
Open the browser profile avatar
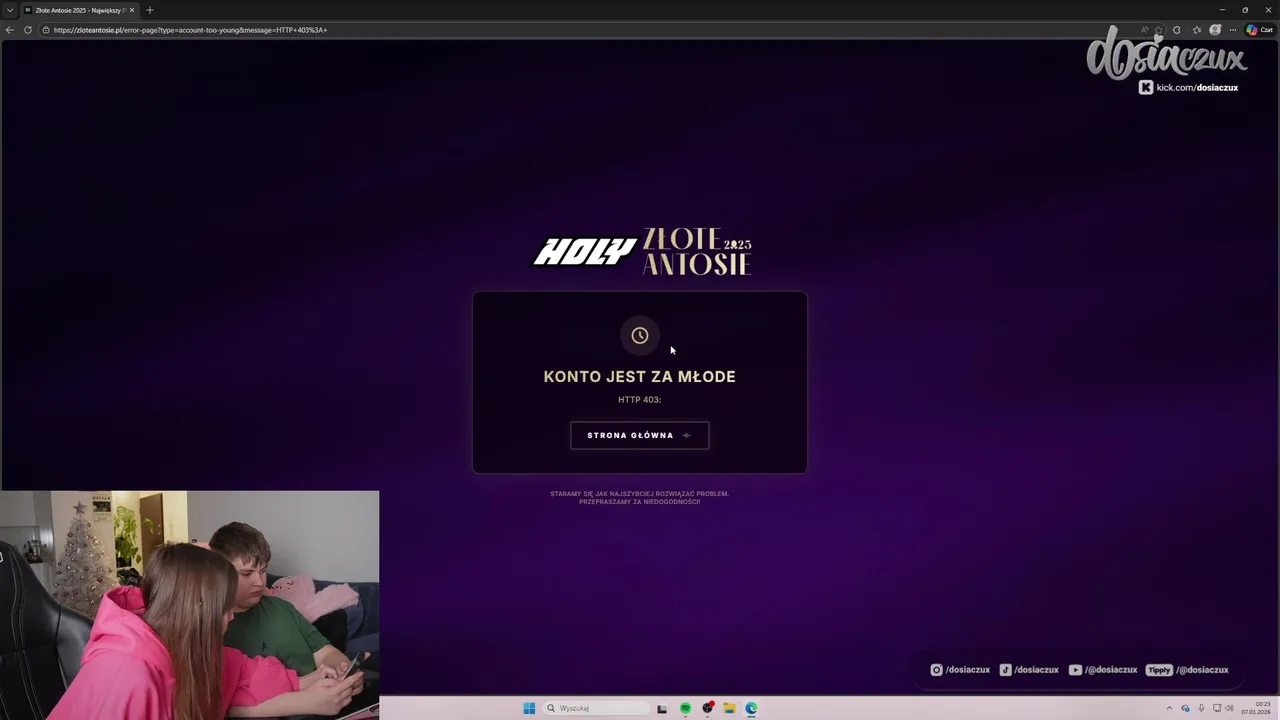[x=1215, y=30]
